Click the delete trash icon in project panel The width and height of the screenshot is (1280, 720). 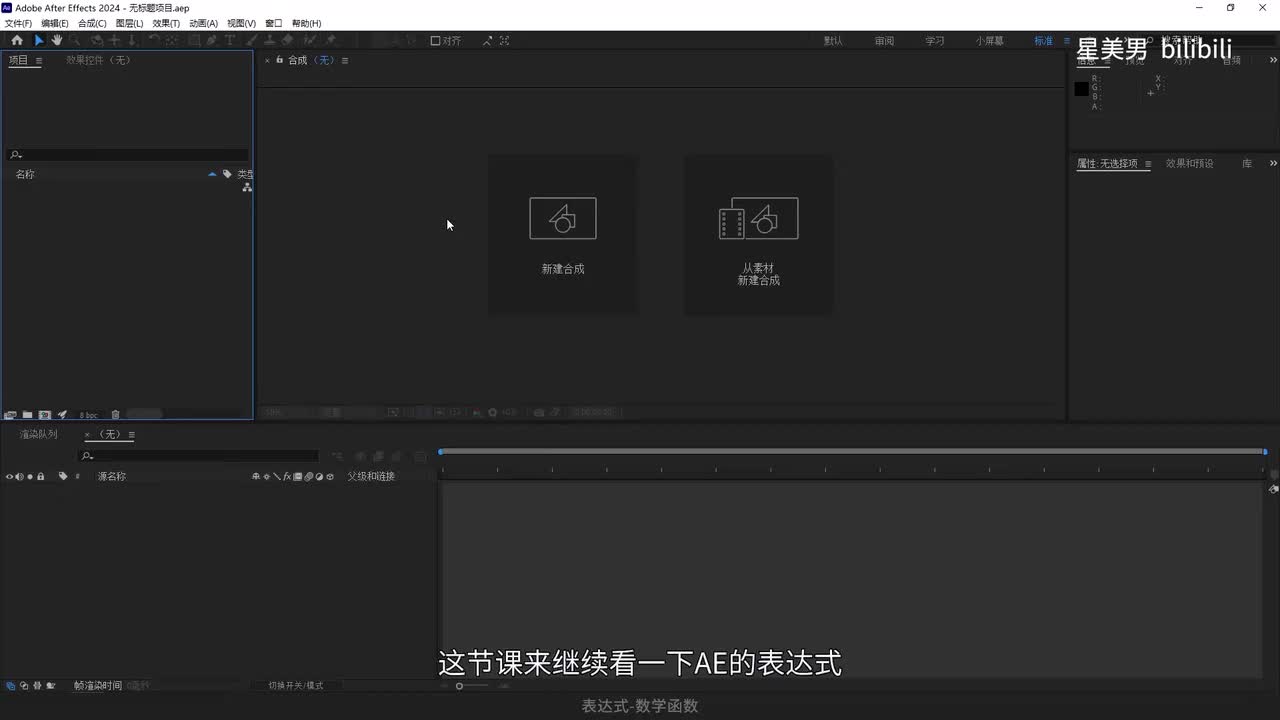pyautogui.click(x=115, y=415)
